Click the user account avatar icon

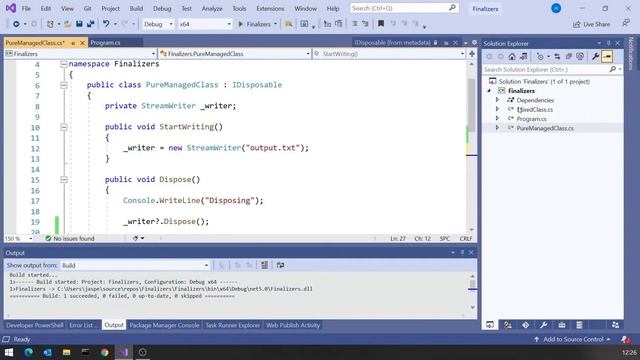point(556,8)
